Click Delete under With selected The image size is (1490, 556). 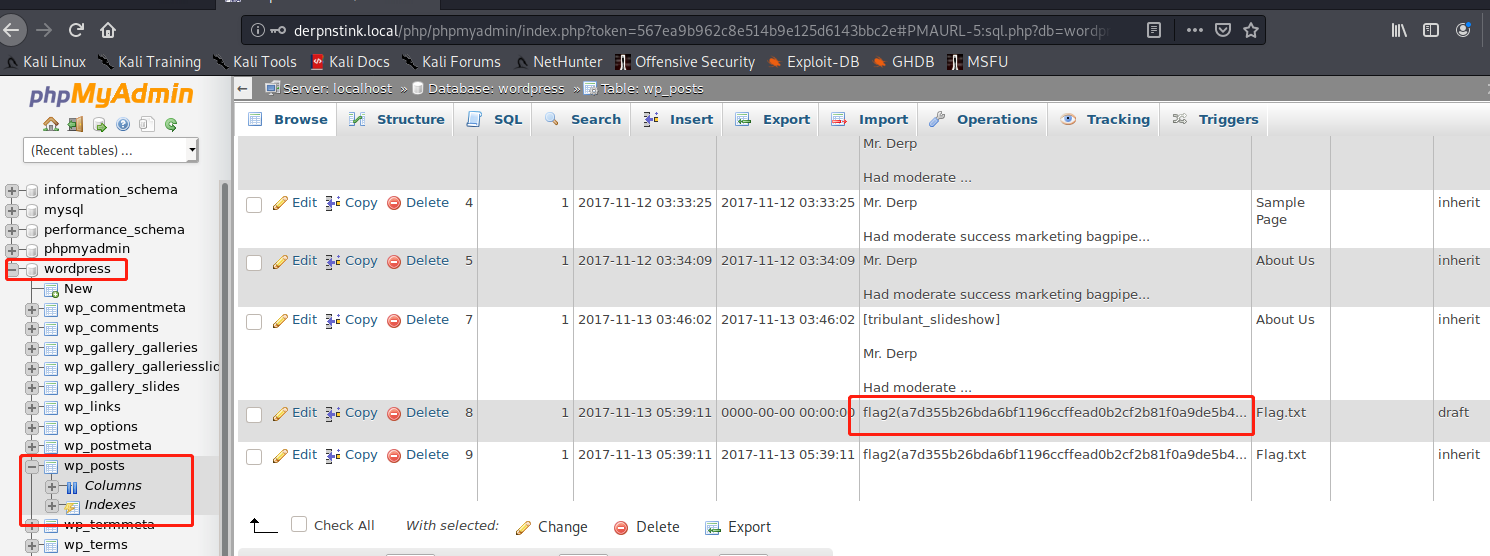tap(646, 527)
